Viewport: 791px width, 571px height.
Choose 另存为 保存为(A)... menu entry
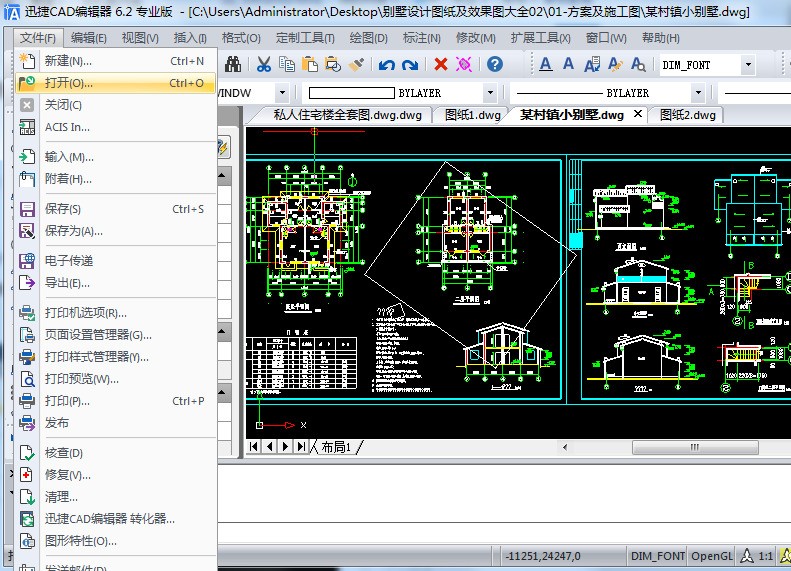point(116,231)
